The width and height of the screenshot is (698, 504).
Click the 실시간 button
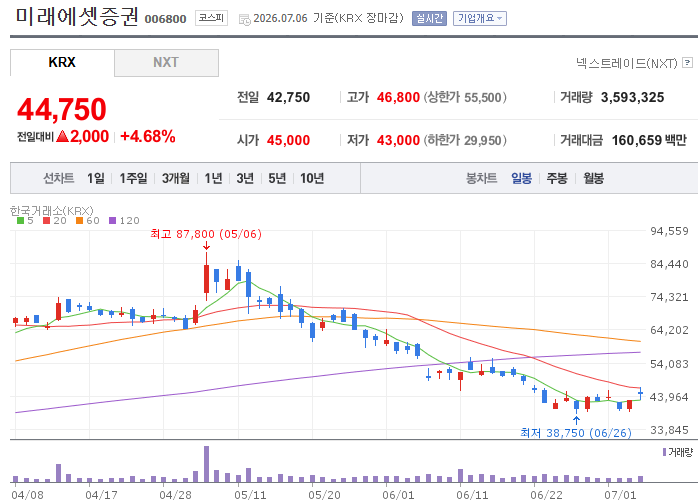pyautogui.click(x=429, y=18)
